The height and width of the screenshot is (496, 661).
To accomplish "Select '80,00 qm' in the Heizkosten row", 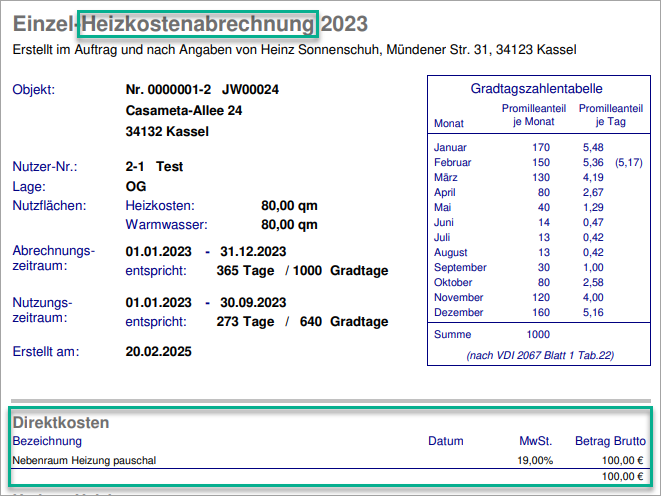I will click(x=289, y=206).
